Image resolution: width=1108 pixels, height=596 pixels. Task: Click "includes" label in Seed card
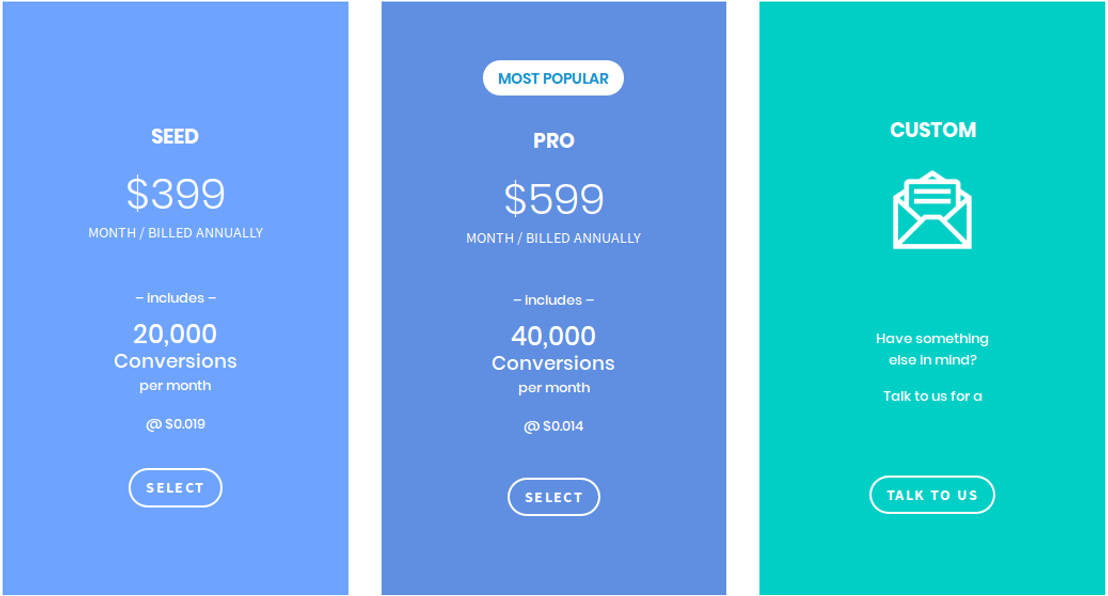coord(175,298)
